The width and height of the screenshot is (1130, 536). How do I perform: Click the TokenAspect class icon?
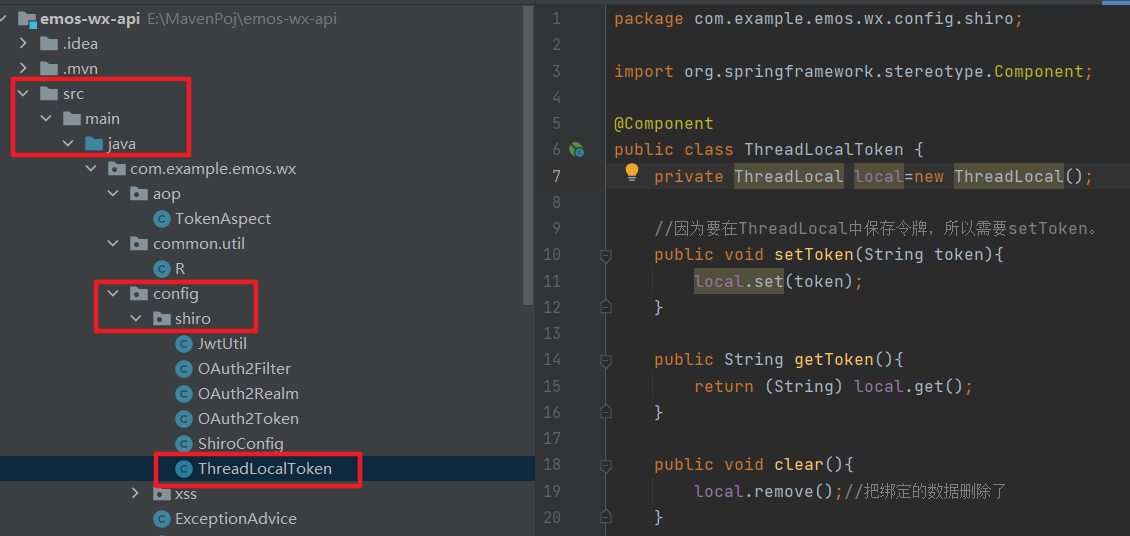pyautogui.click(x=161, y=218)
